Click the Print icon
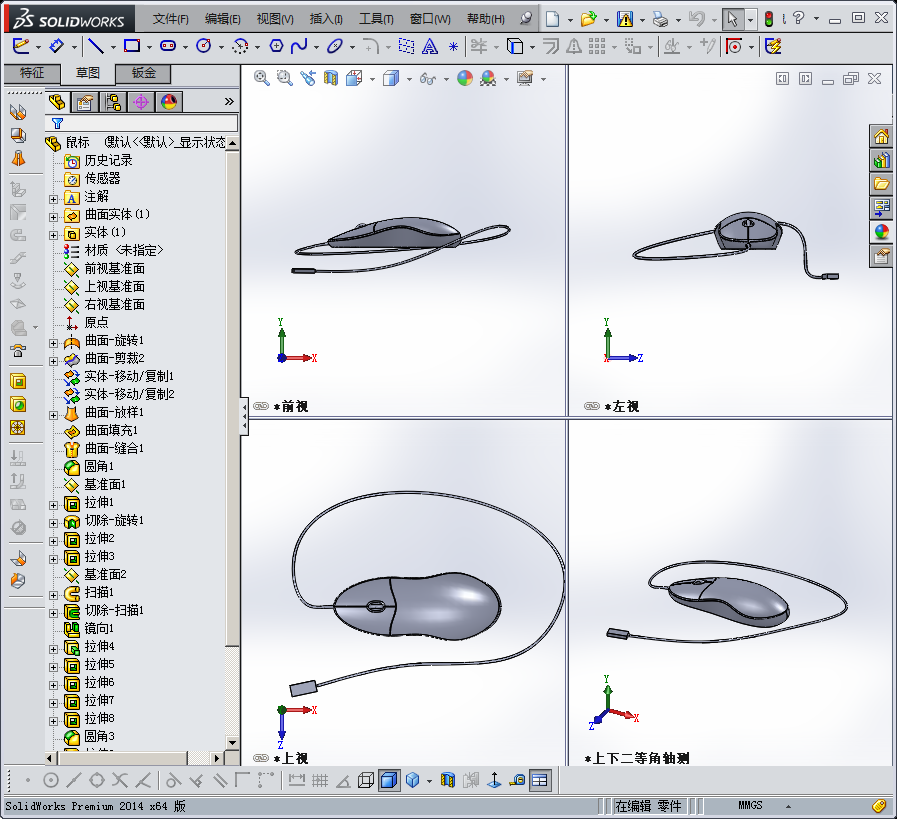This screenshot has height=819, width=897. (660, 19)
